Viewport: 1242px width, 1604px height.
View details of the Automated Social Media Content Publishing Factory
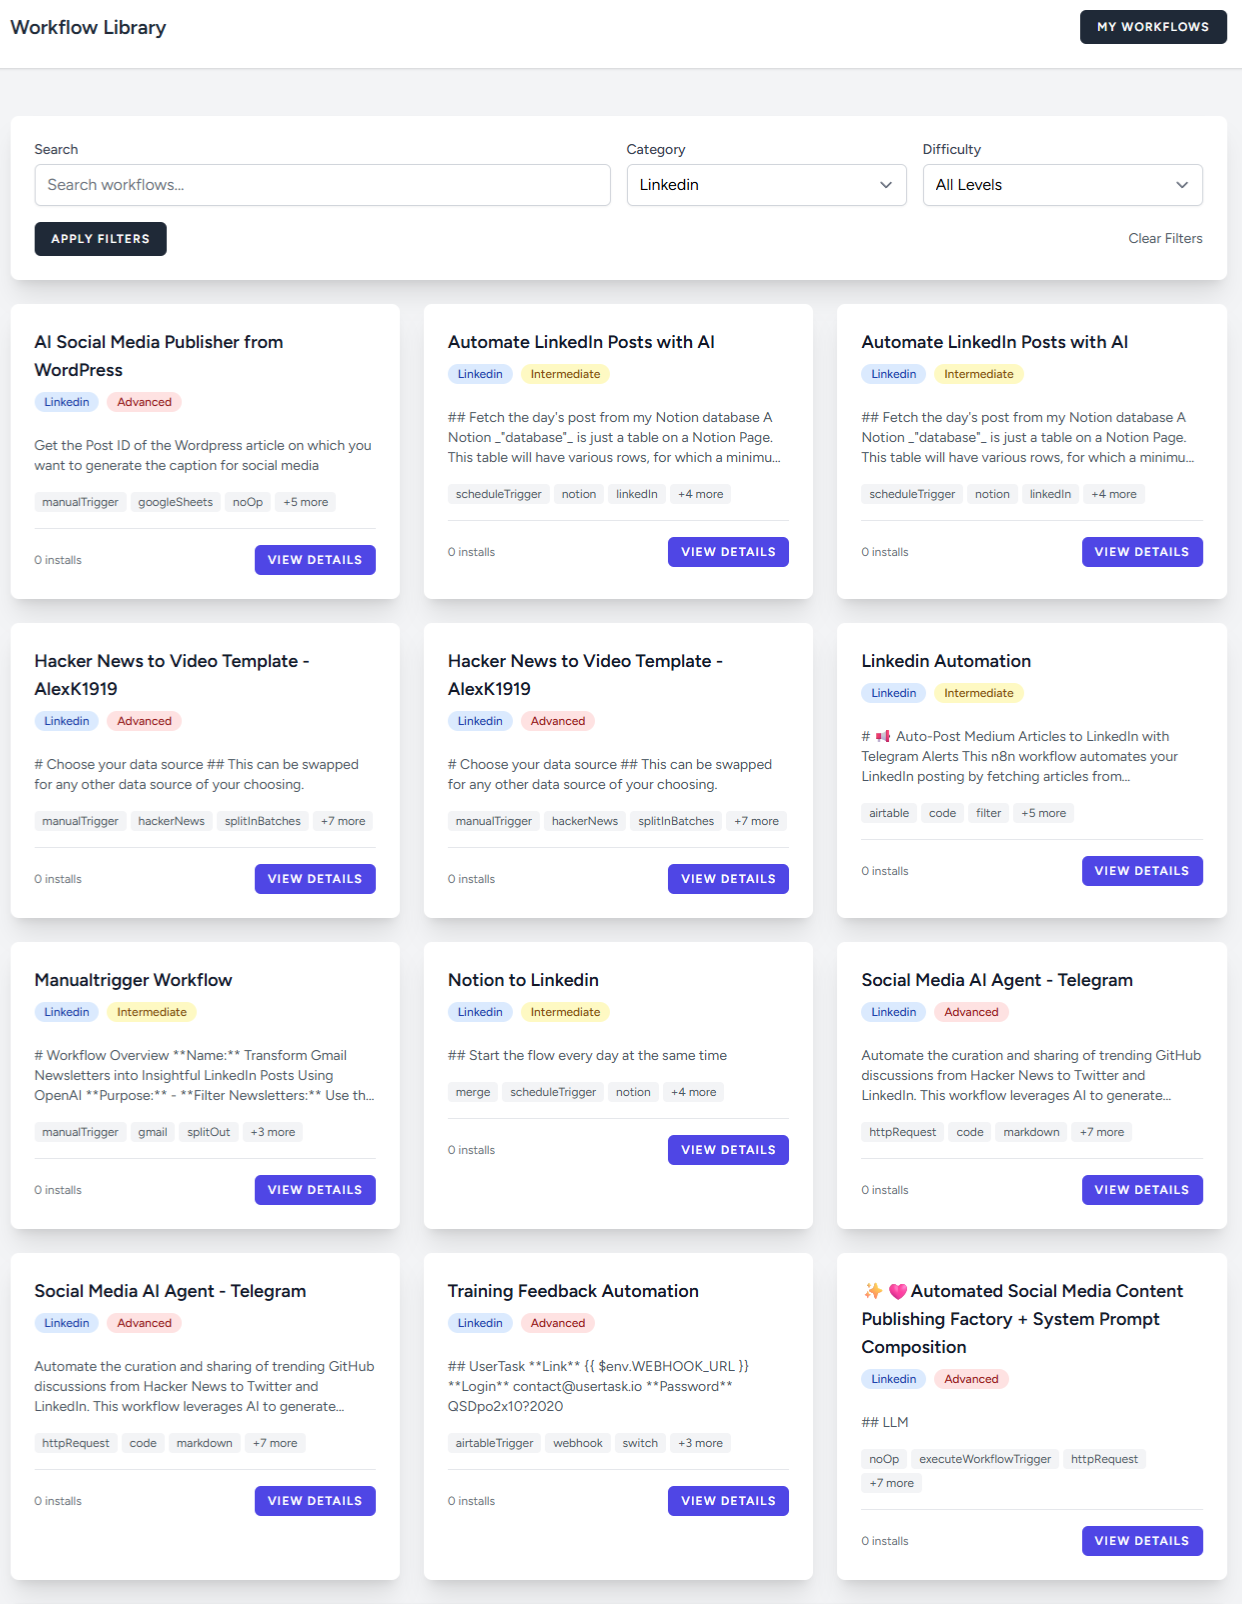(1142, 1540)
